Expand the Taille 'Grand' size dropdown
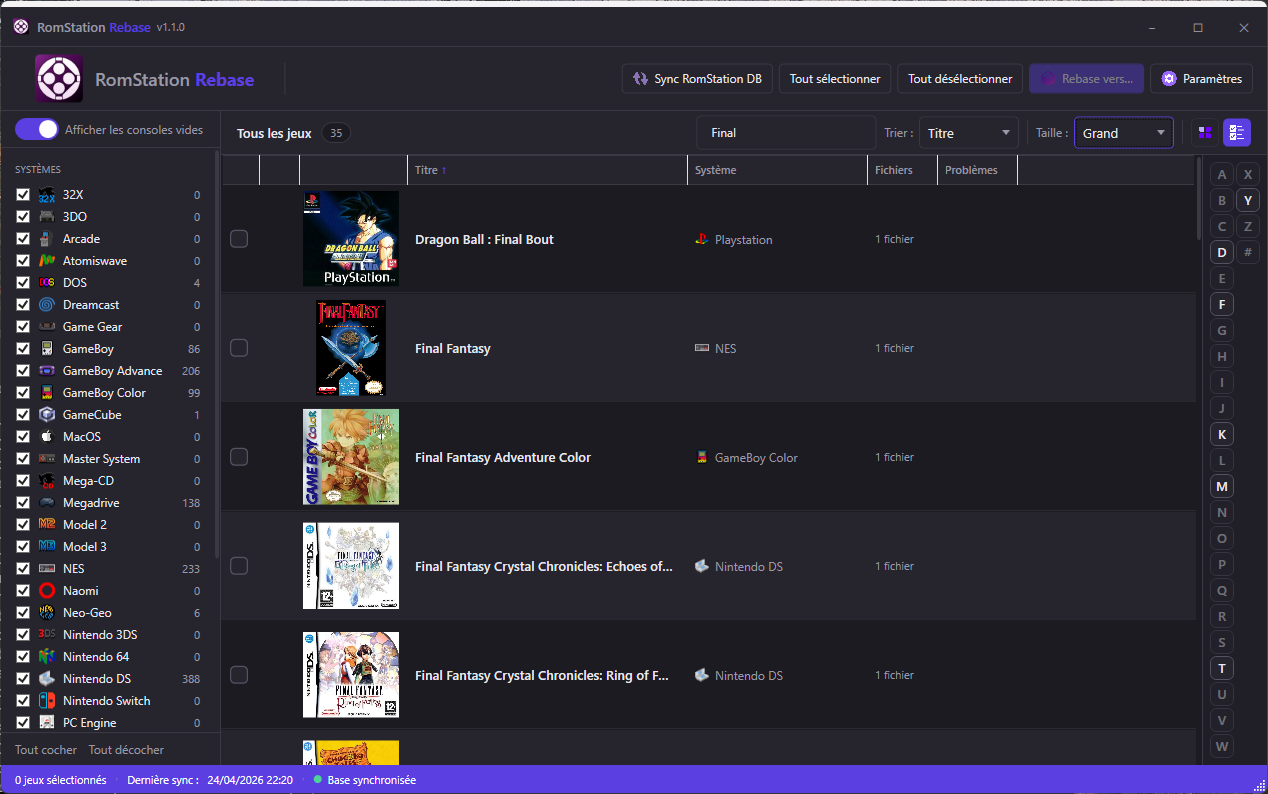 click(x=1123, y=133)
